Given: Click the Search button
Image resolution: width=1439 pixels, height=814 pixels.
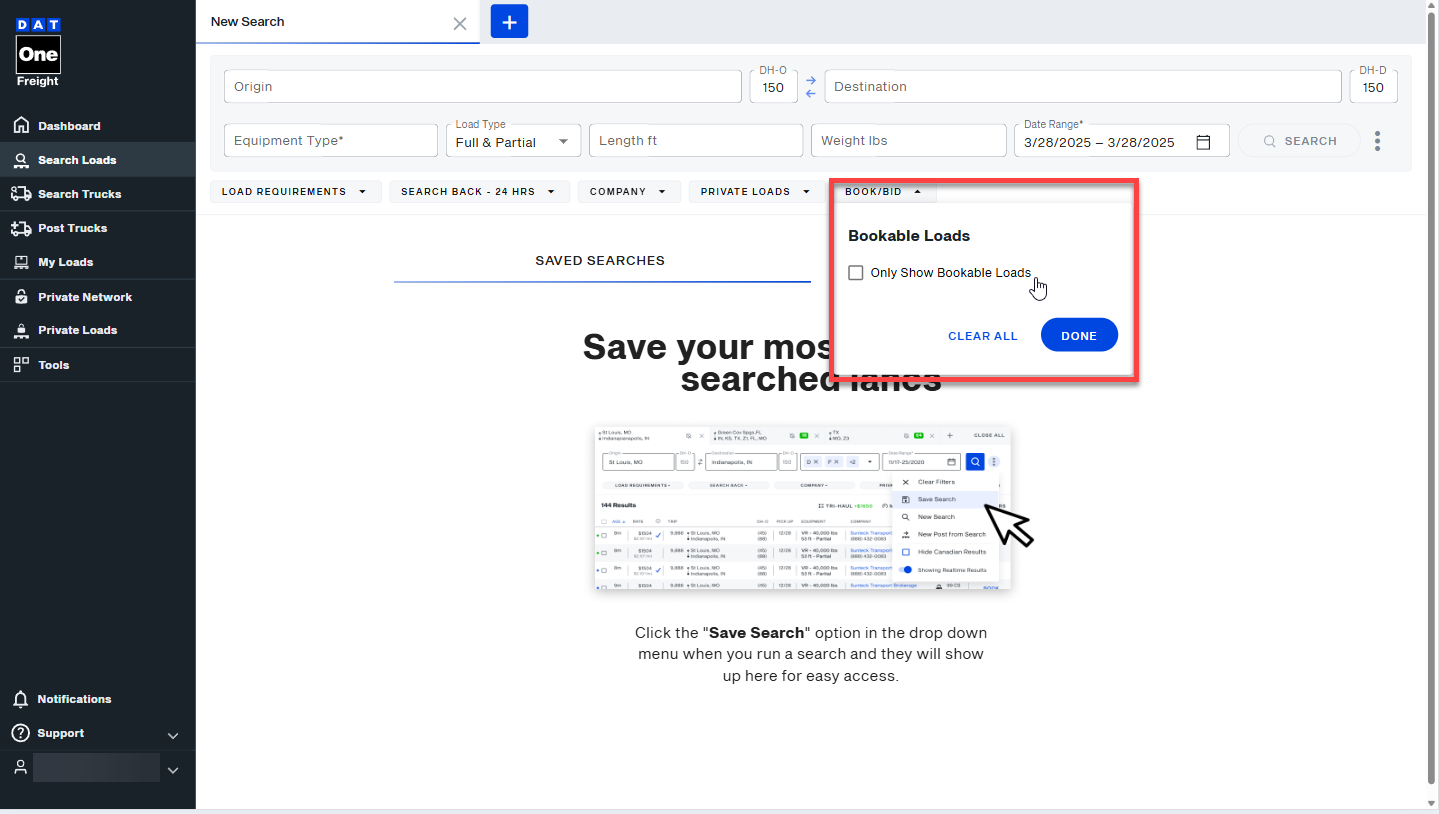Looking at the screenshot, I should (x=1299, y=141).
